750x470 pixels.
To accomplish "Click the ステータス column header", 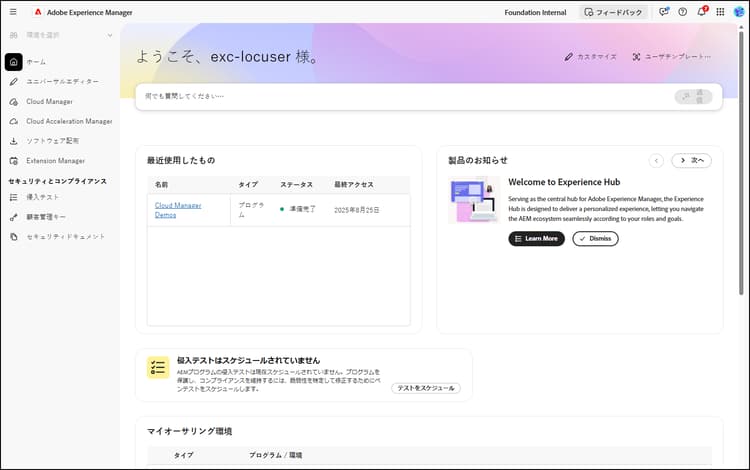I will point(297,185).
